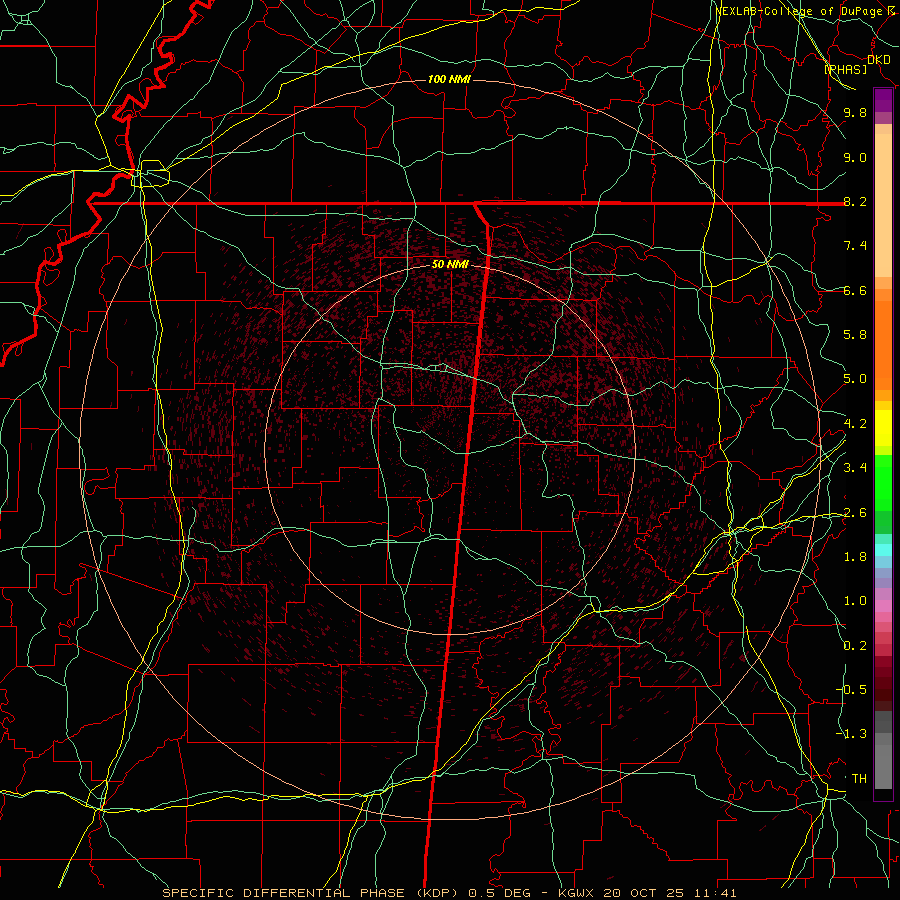
Task: Click the 5.8 value on the color scale
Action: point(855,335)
